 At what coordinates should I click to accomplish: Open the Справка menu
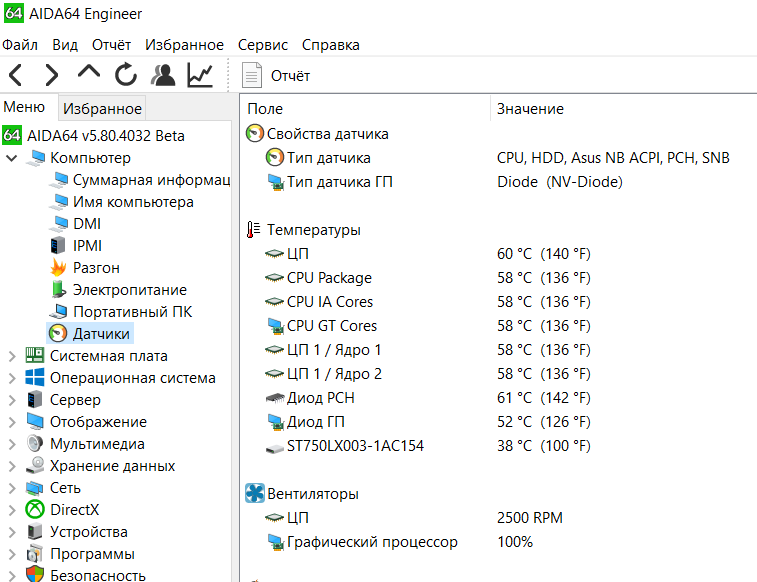coord(331,45)
